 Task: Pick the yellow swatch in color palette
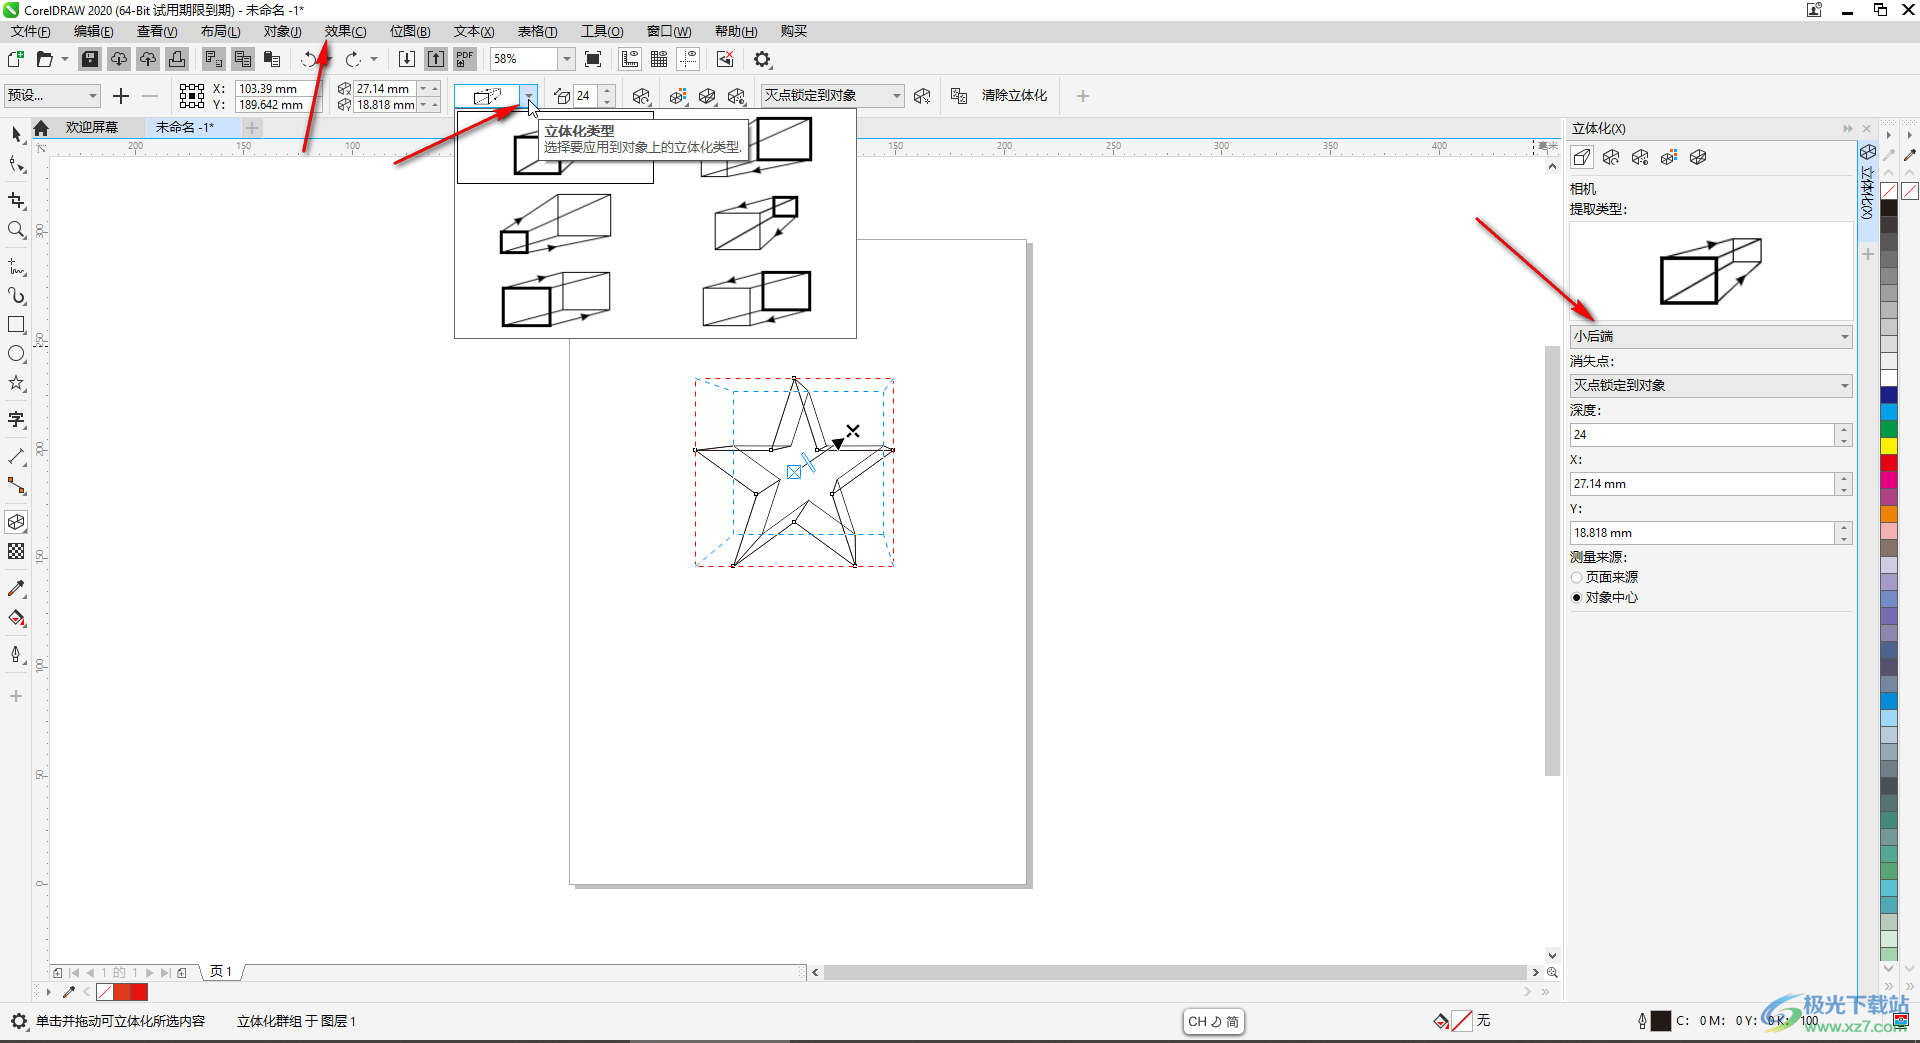click(x=1889, y=446)
